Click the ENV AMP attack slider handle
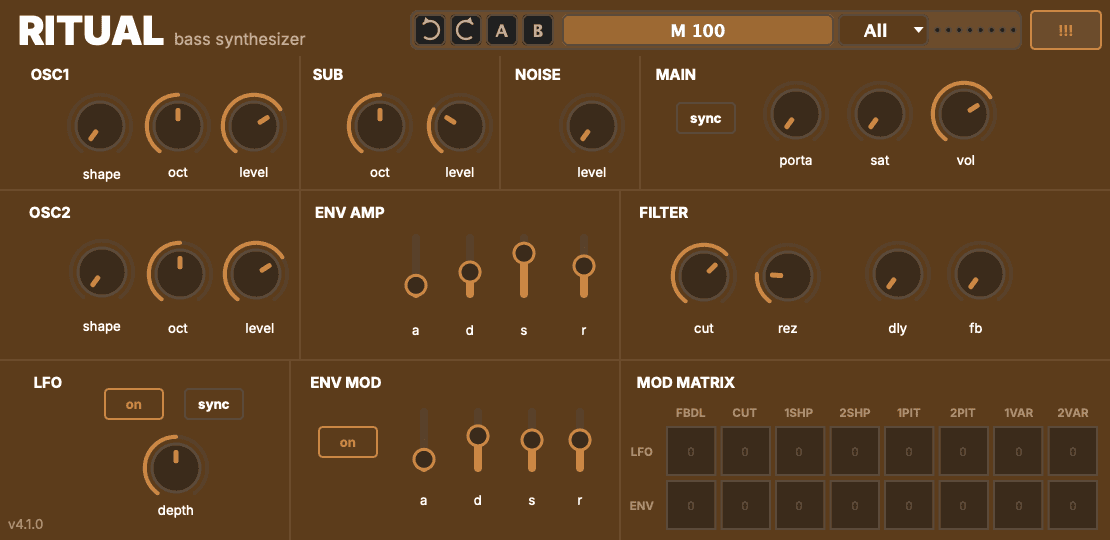The image size is (1110, 540). [x=416, y=286]
